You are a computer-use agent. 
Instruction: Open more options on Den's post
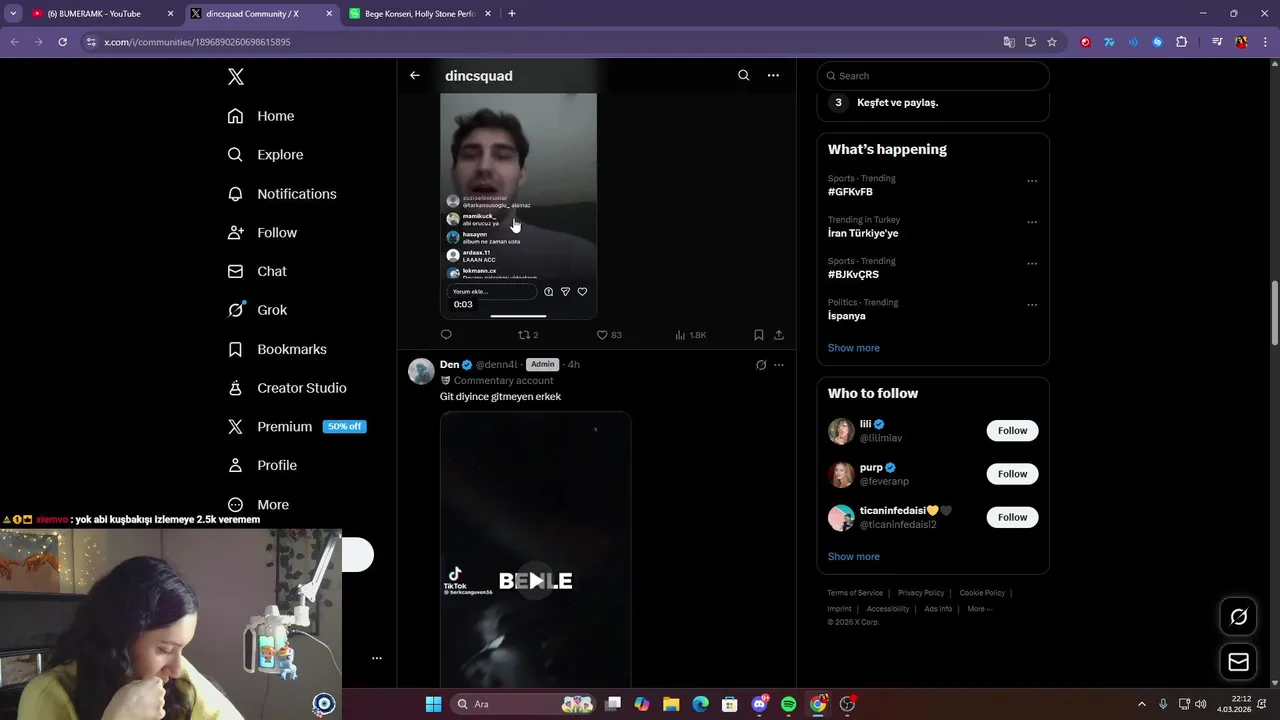(779, 365)
